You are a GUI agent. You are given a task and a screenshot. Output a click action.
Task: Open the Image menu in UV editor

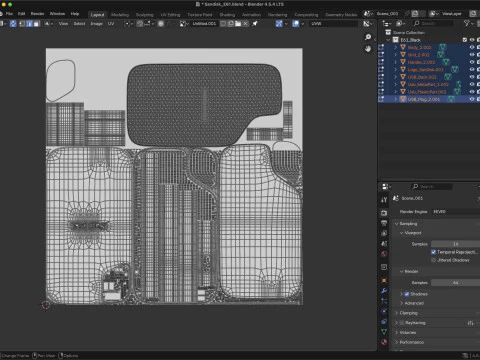96,24
